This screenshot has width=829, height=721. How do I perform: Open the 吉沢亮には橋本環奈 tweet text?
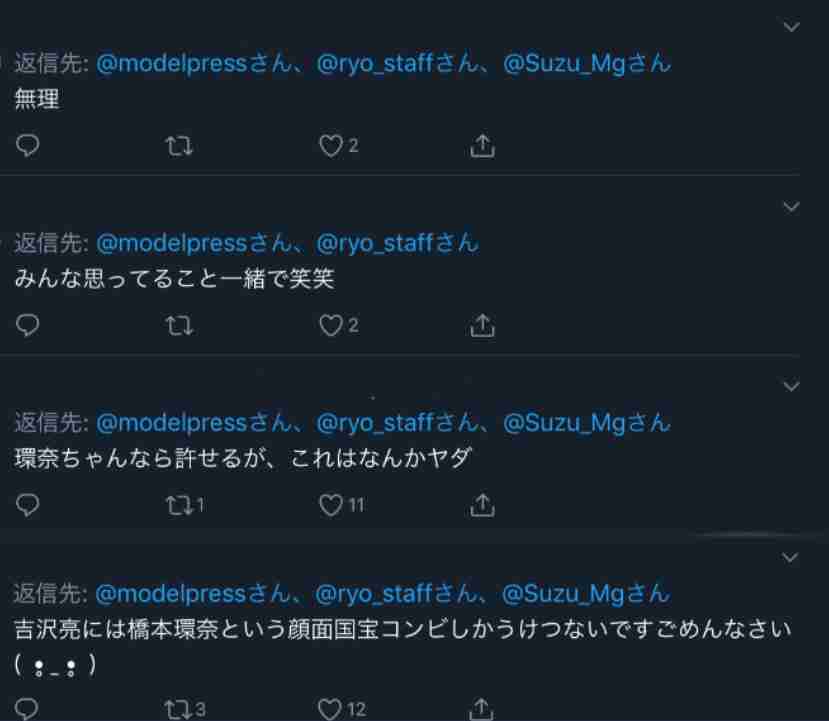pos(402,646)
